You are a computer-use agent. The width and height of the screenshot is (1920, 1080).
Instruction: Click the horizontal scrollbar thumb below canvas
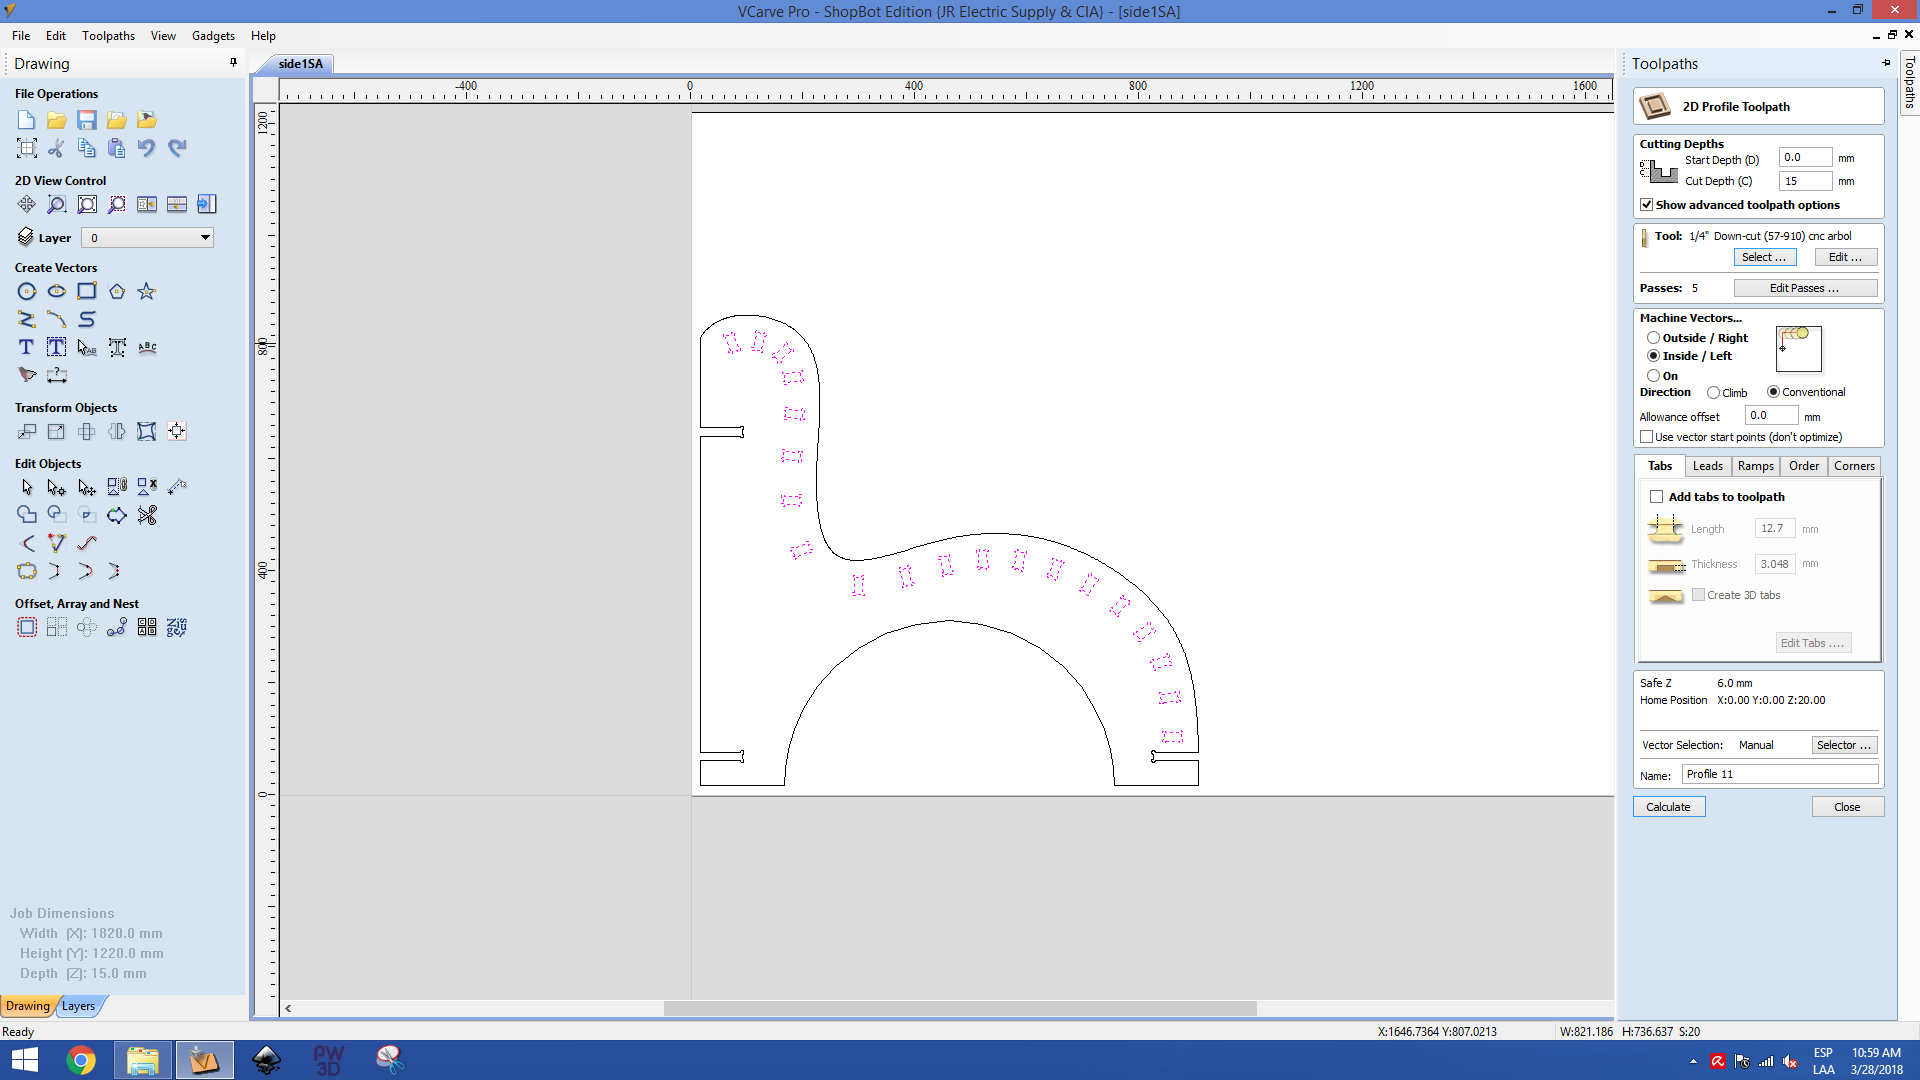coord(960,1008)
